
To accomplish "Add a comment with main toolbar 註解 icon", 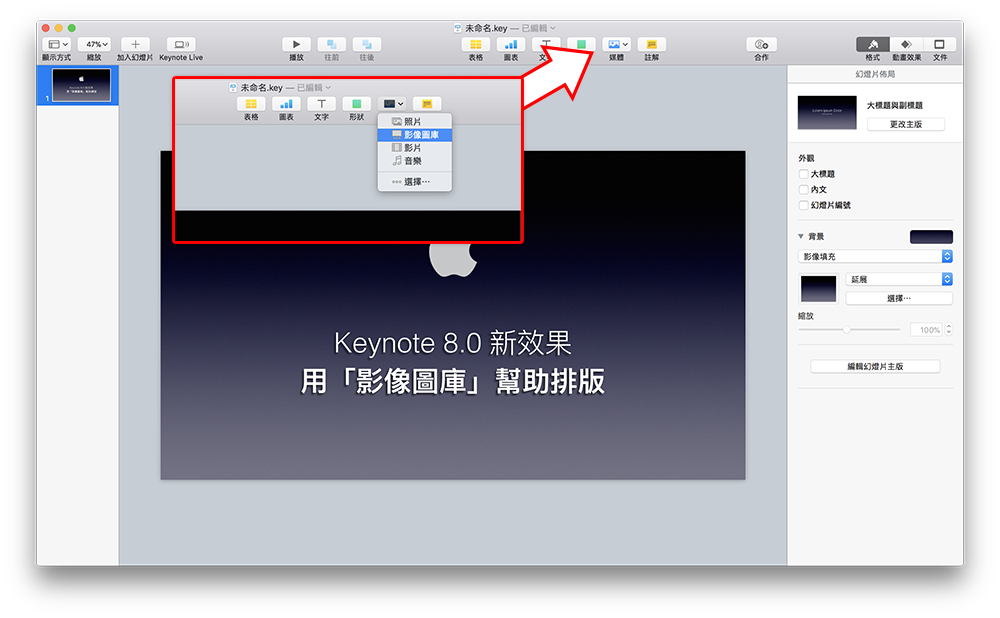I will tap(651, 44).
